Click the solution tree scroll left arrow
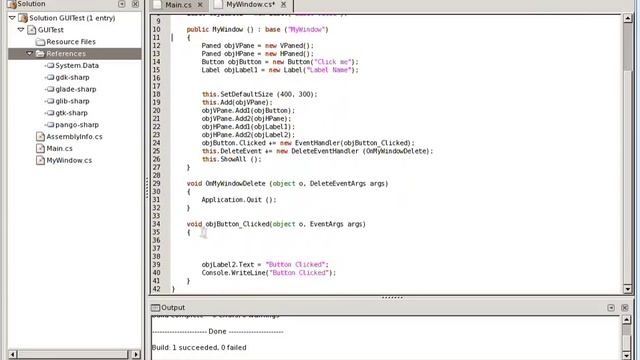 coord(12,354)
